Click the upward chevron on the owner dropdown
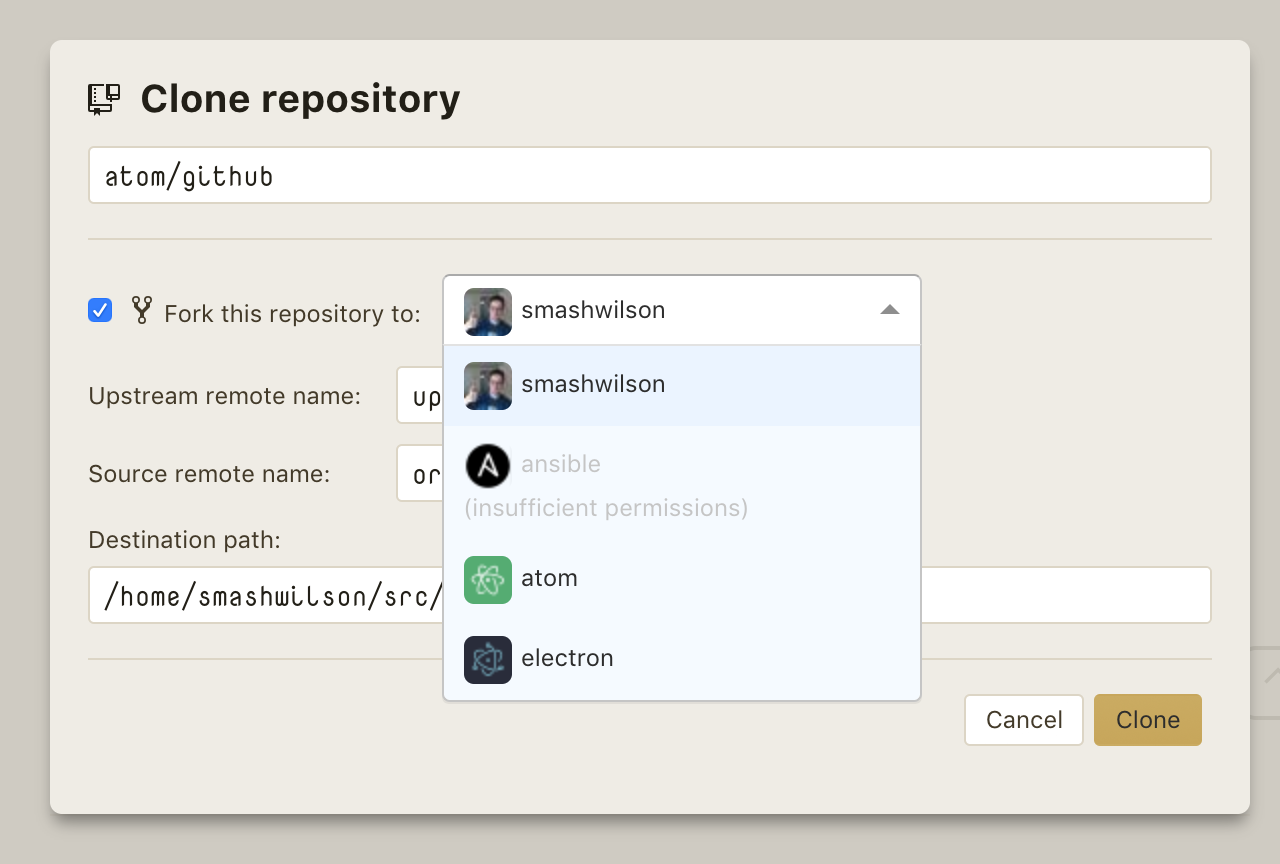This screenshot has height=864, width=1280. (x=889, y=311)
